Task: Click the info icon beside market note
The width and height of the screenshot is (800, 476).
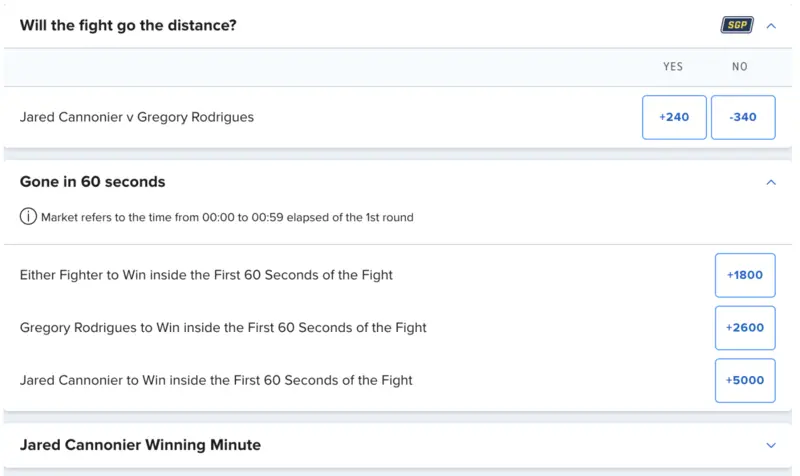Action: [x=28, y=216]
